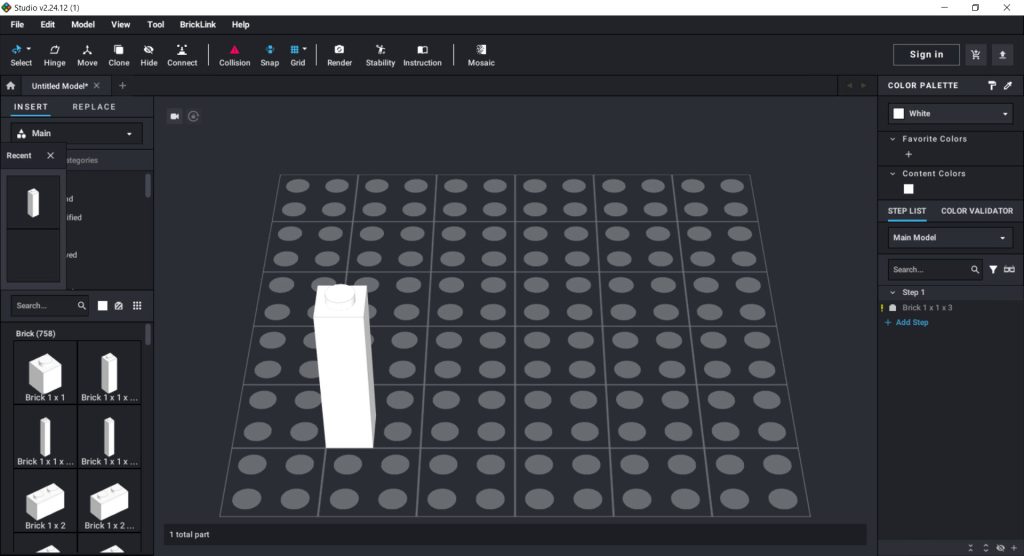Close the Recent parts popup
1024x556 pixels.
pyautogui.click(x=50, y=155)
